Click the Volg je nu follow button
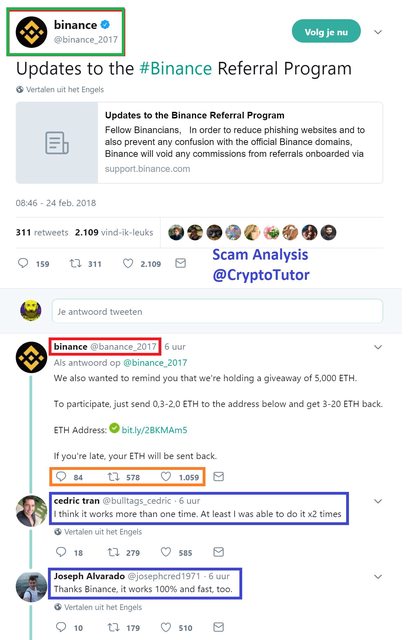Screen dimensions: 420x640 click(326, 31)
